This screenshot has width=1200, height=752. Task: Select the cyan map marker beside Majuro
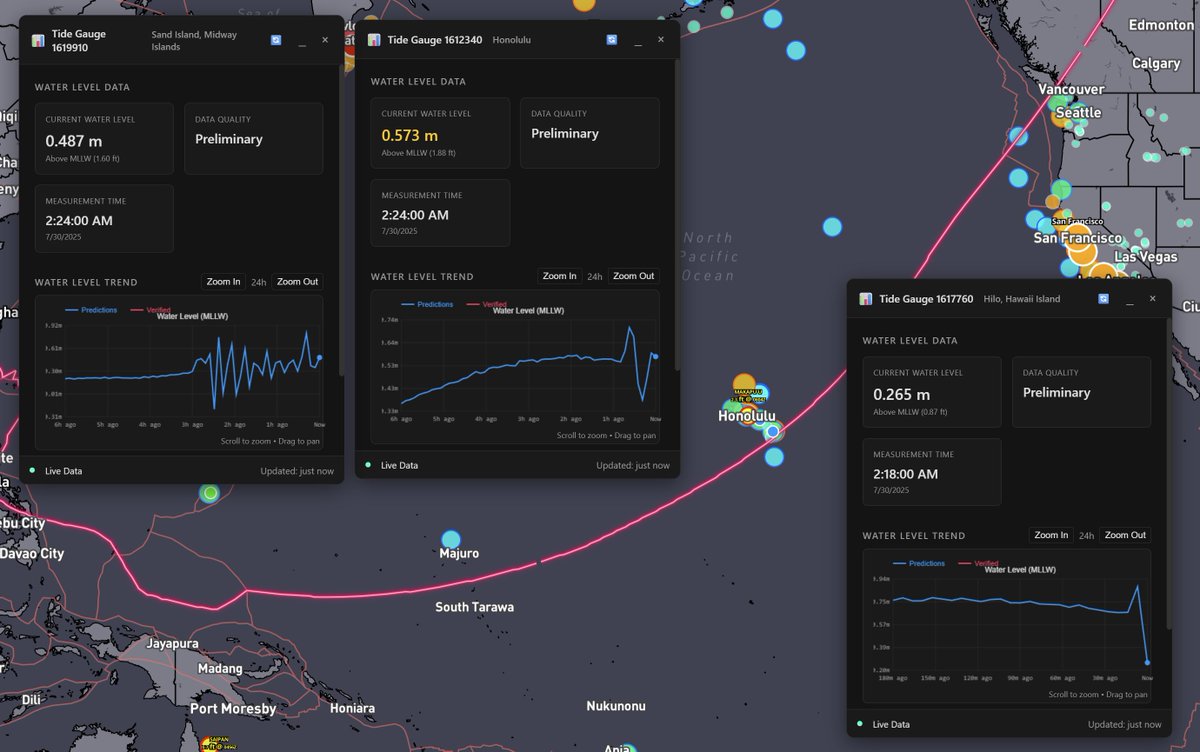pyautogui.click(x=451, y=539)
